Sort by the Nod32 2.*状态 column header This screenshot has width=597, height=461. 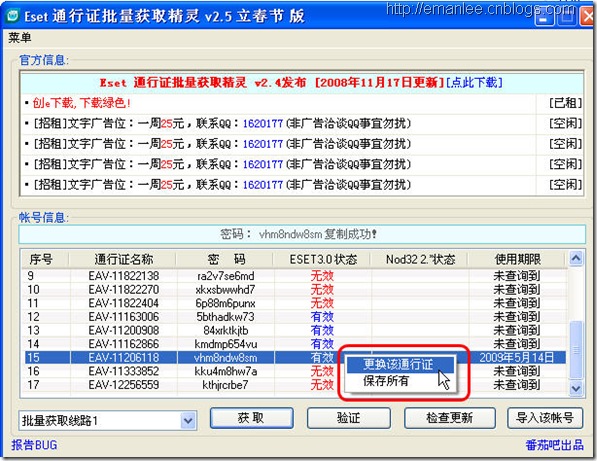420,260
